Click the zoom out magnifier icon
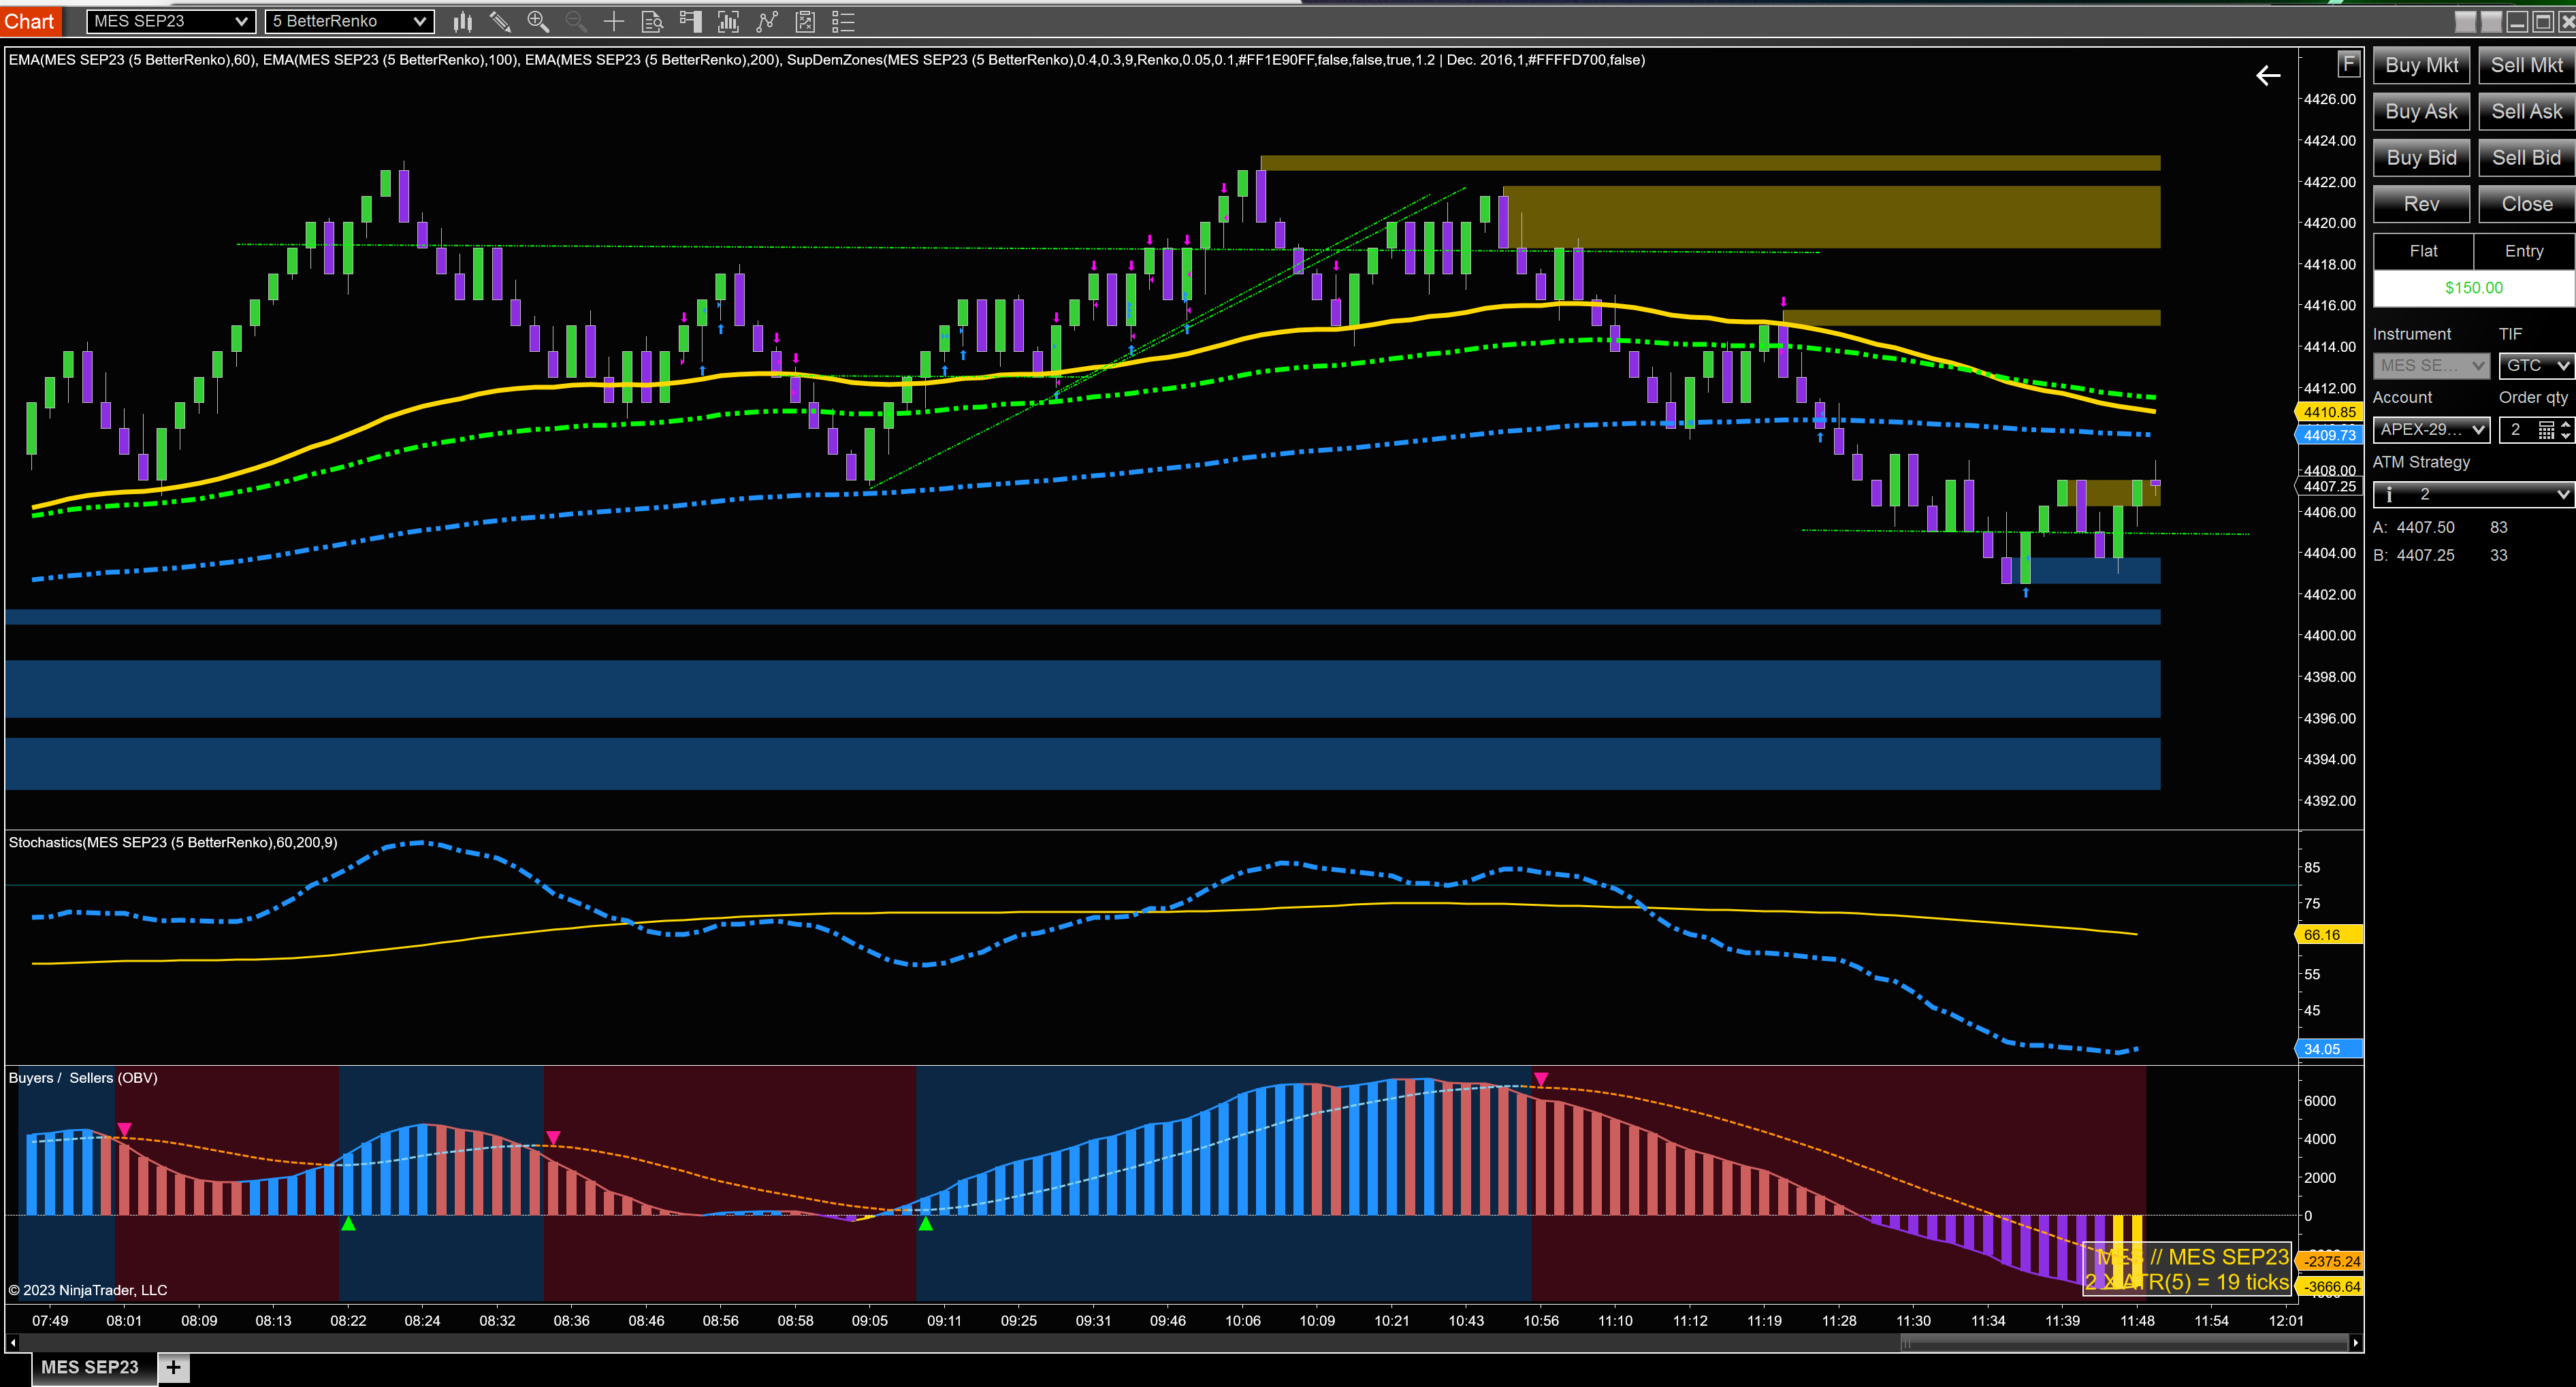The width and height of the screenshot is (2576, 1387). tap(576, 21)
